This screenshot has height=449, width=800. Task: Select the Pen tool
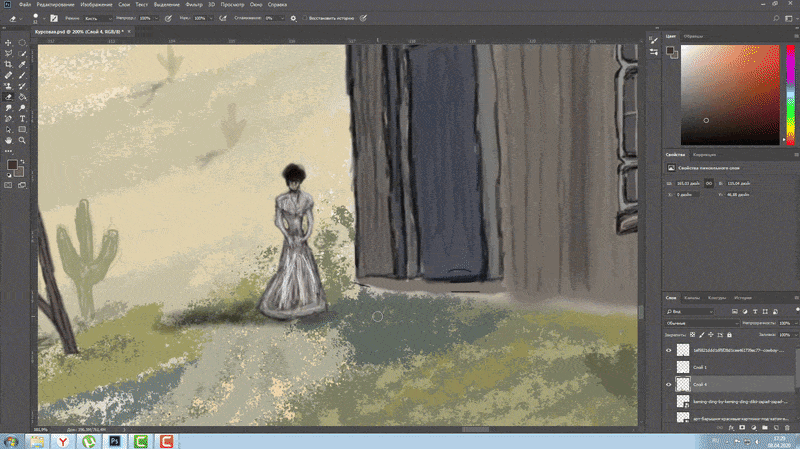coord(8,119)
